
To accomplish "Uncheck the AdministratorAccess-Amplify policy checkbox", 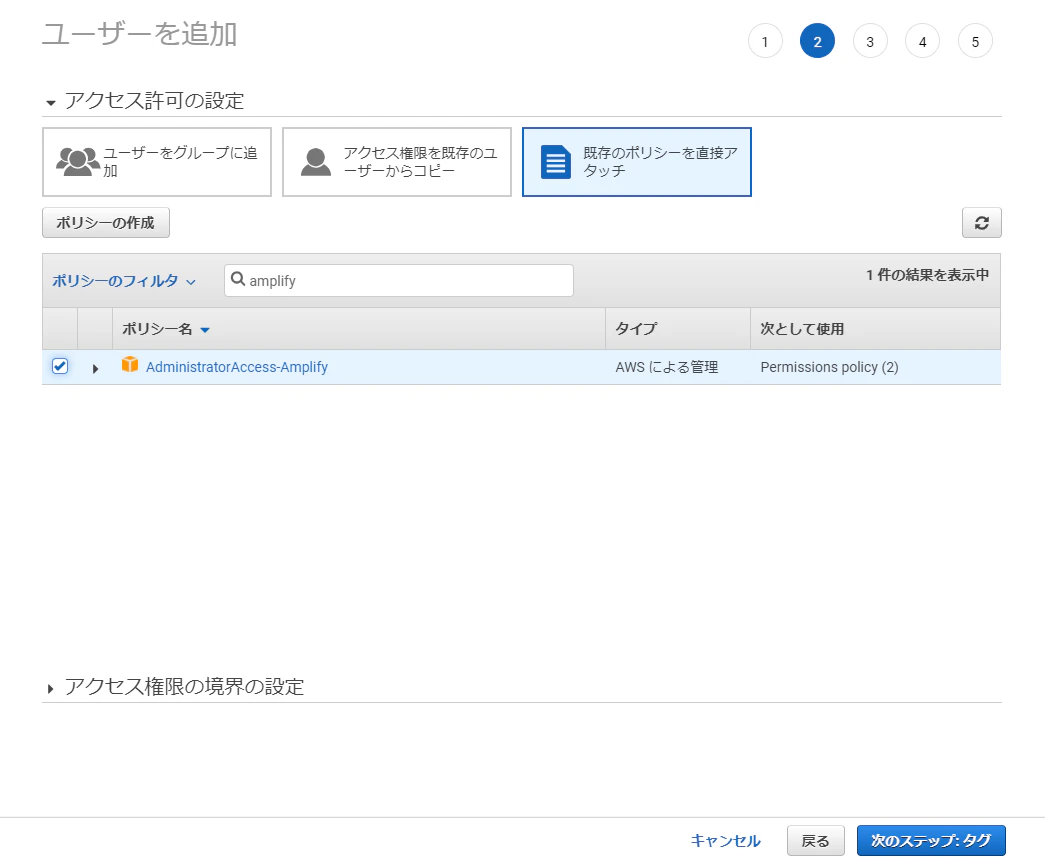I will (x=60, y=366).
